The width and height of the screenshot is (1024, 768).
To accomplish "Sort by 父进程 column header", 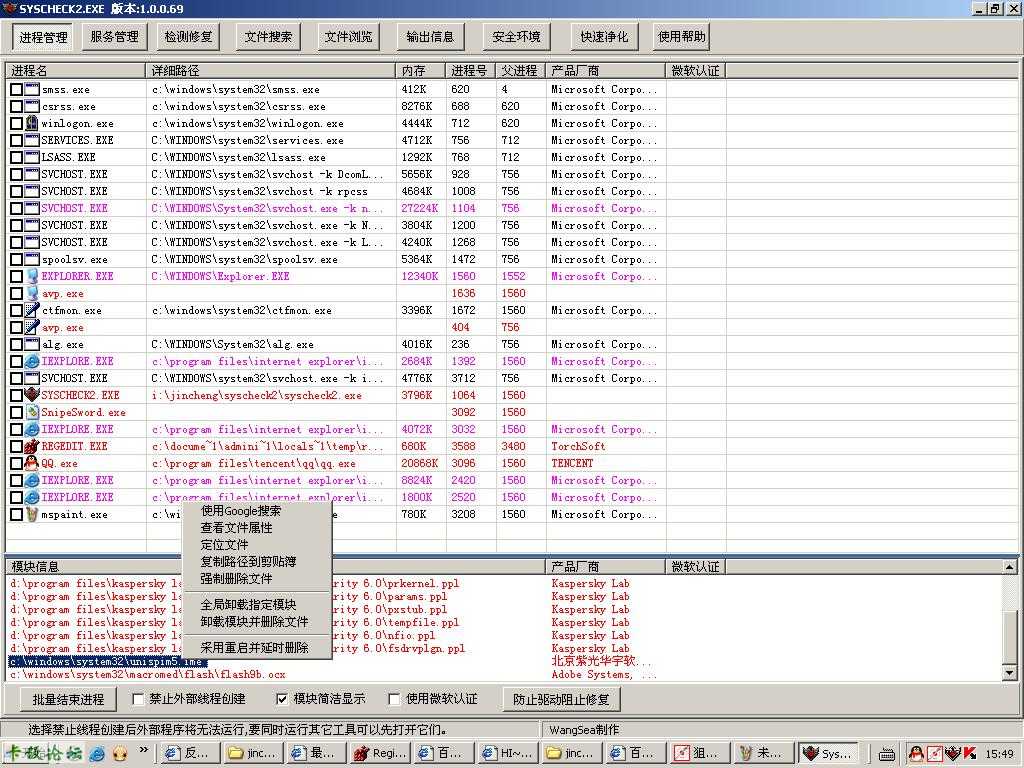I will tap(520, 71).
